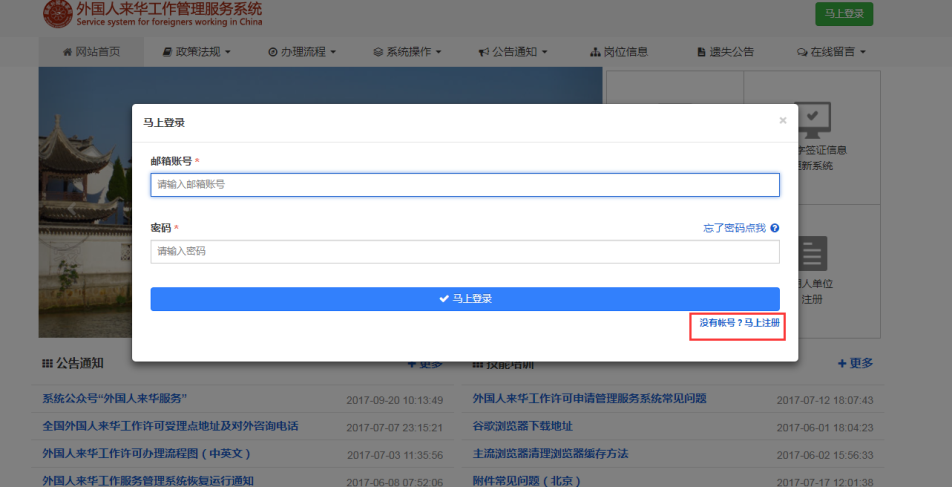
Task: Click the 没有帐号？马上注册 link
Action: tap(738, 323)
